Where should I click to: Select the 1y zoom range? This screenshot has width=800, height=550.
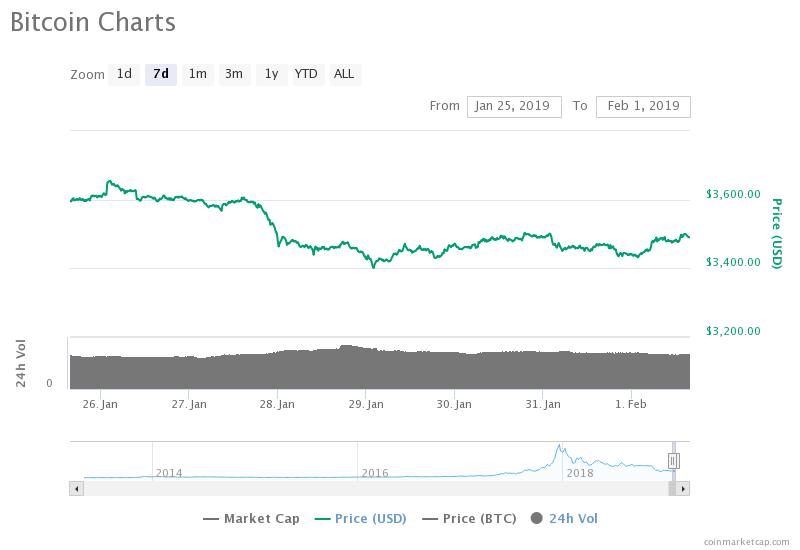point(271,74)
